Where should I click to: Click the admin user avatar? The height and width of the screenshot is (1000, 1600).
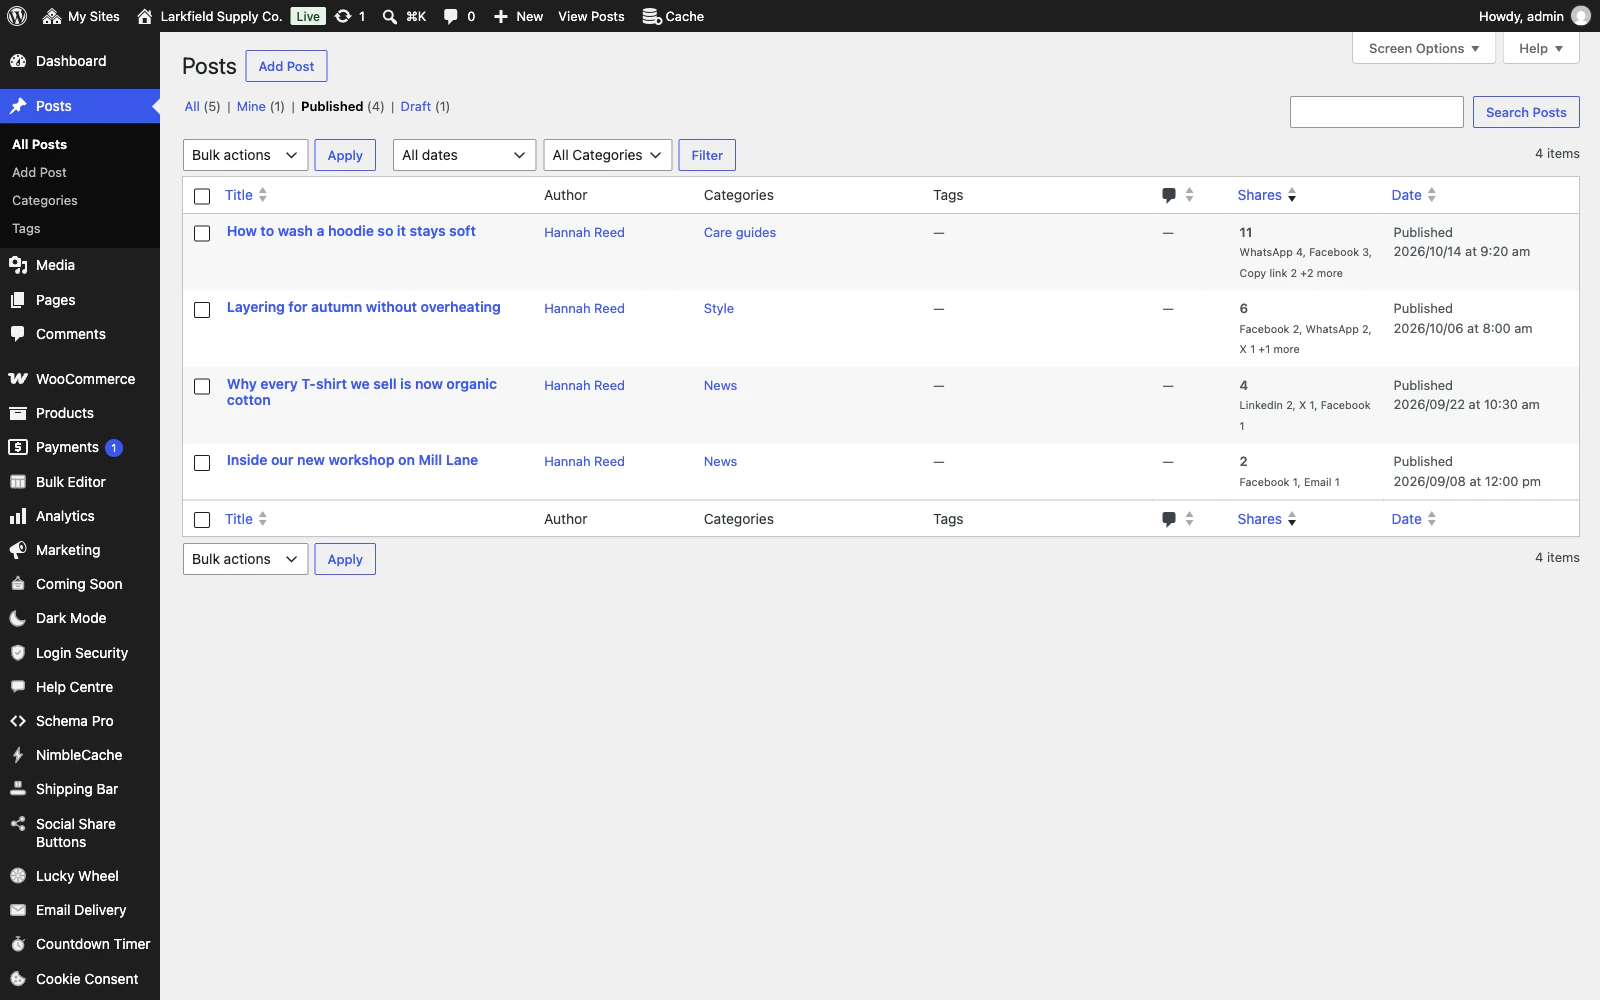[x=1581, y=16]
